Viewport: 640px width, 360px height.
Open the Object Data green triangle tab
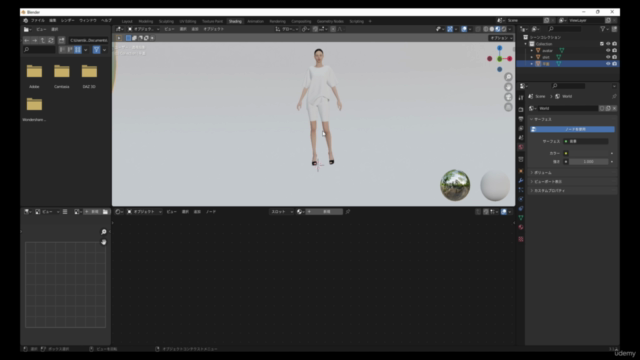521,218
